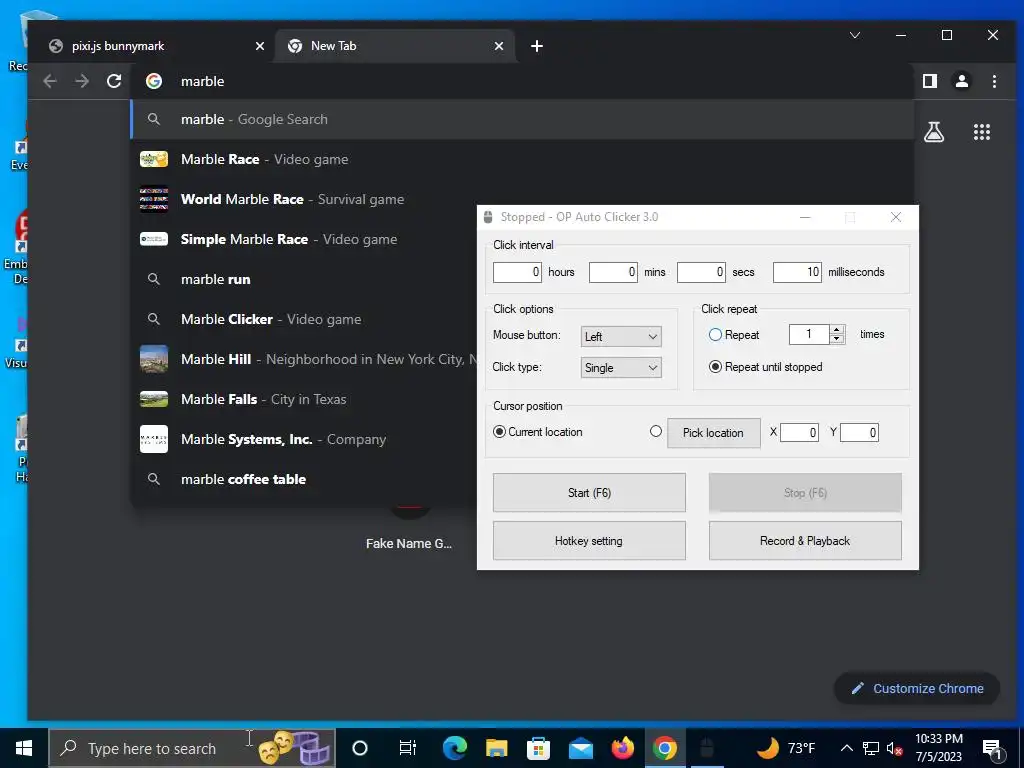This screenshot has width=1024, height=768.
Task: Click the Y coordinate field
Action: tap(859, 432)
